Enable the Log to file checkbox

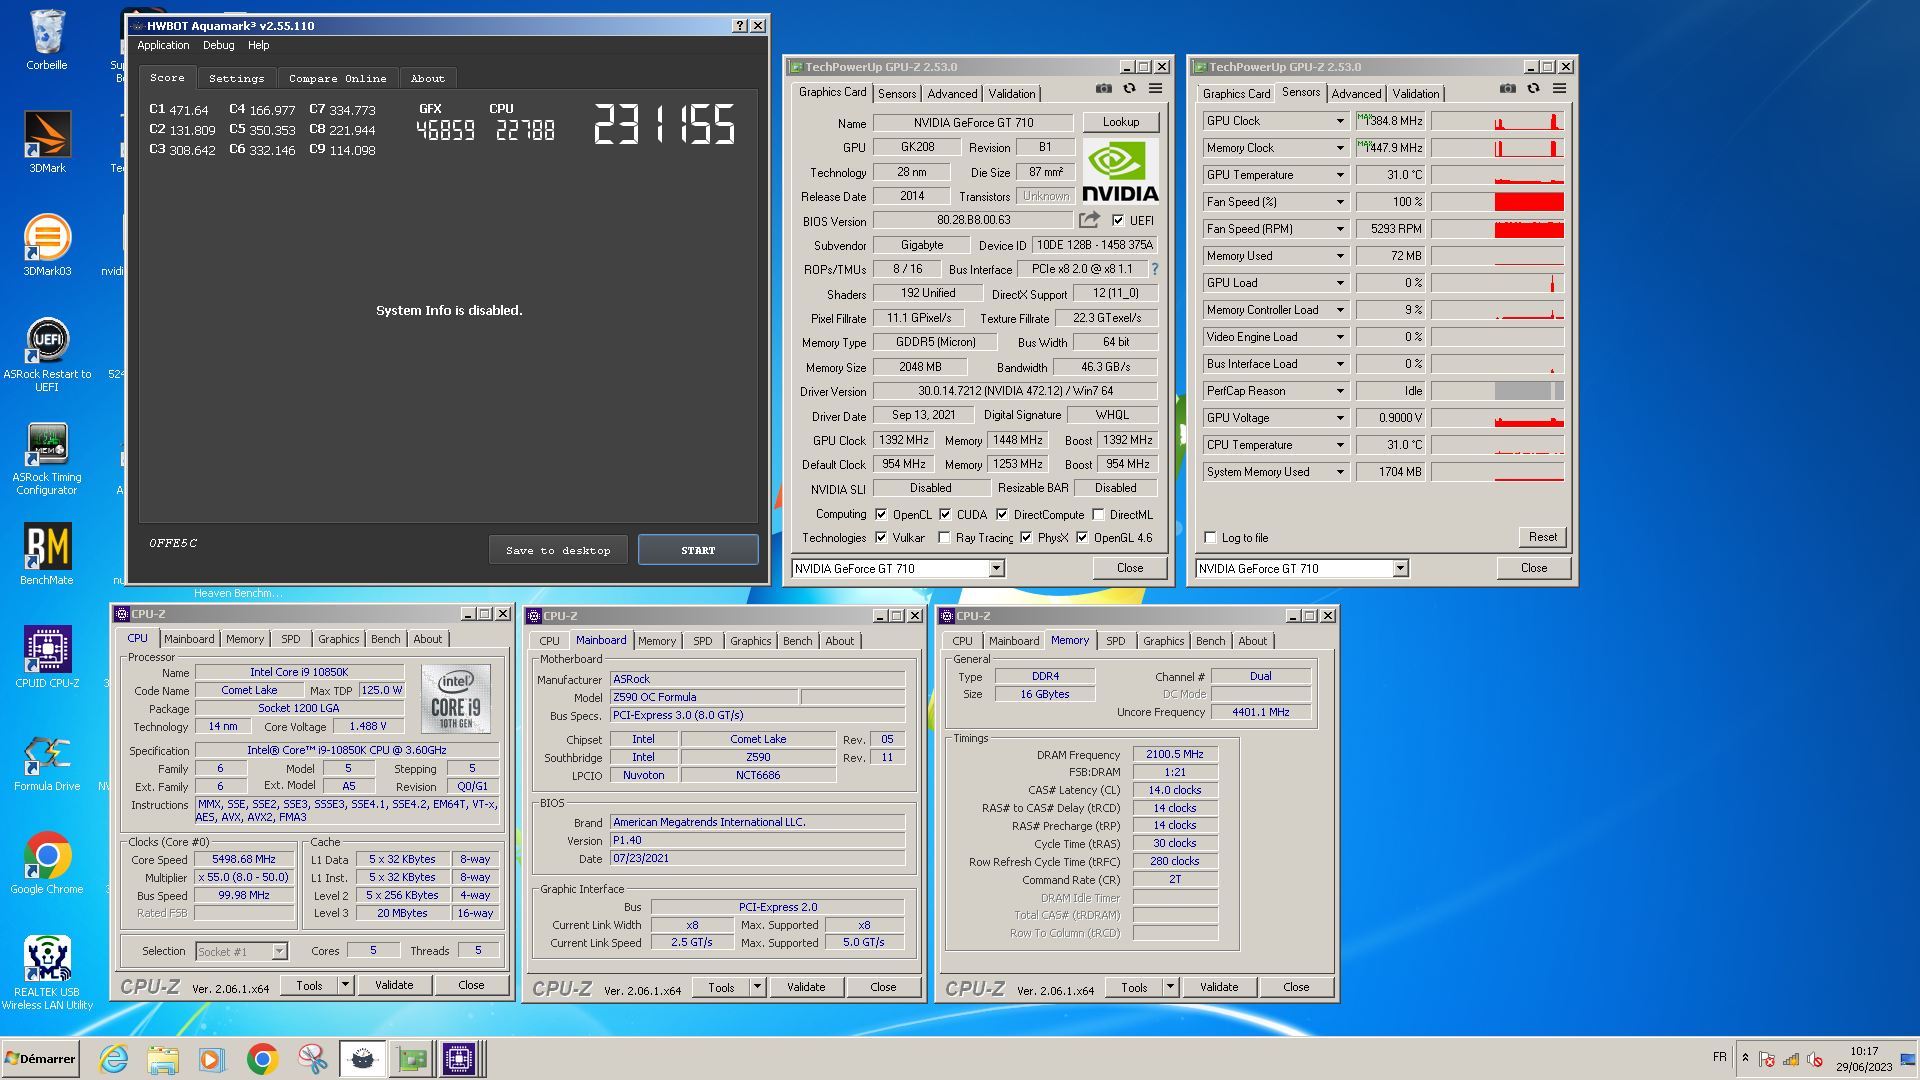pos(1211,538)
